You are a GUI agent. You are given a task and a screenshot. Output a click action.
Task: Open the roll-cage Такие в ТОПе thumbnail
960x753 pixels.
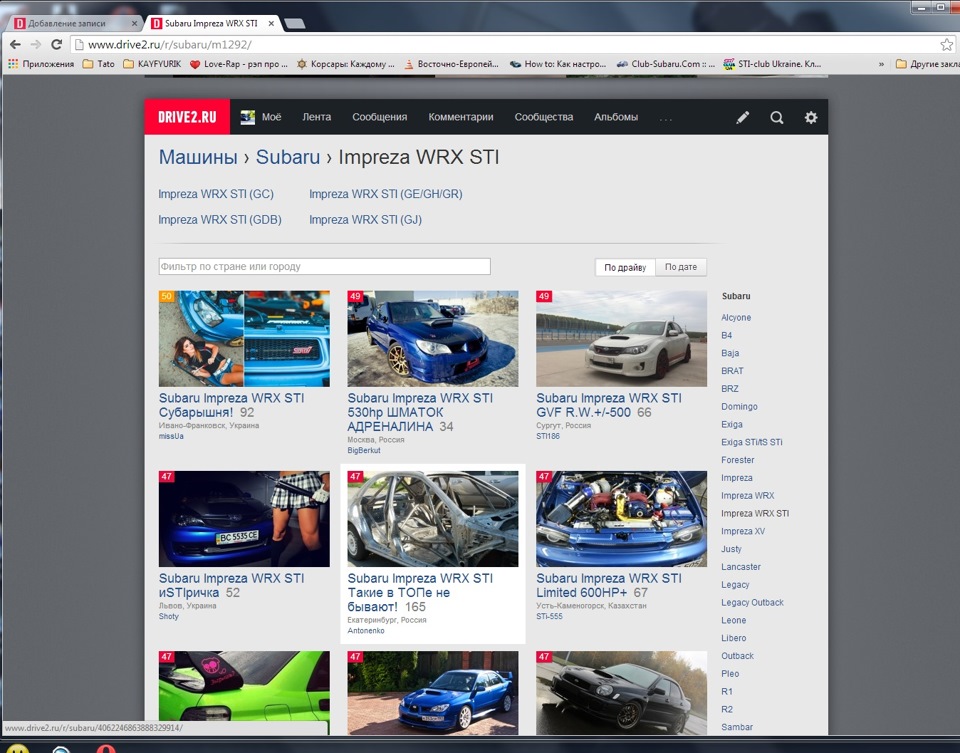click(x=433, y=519)
